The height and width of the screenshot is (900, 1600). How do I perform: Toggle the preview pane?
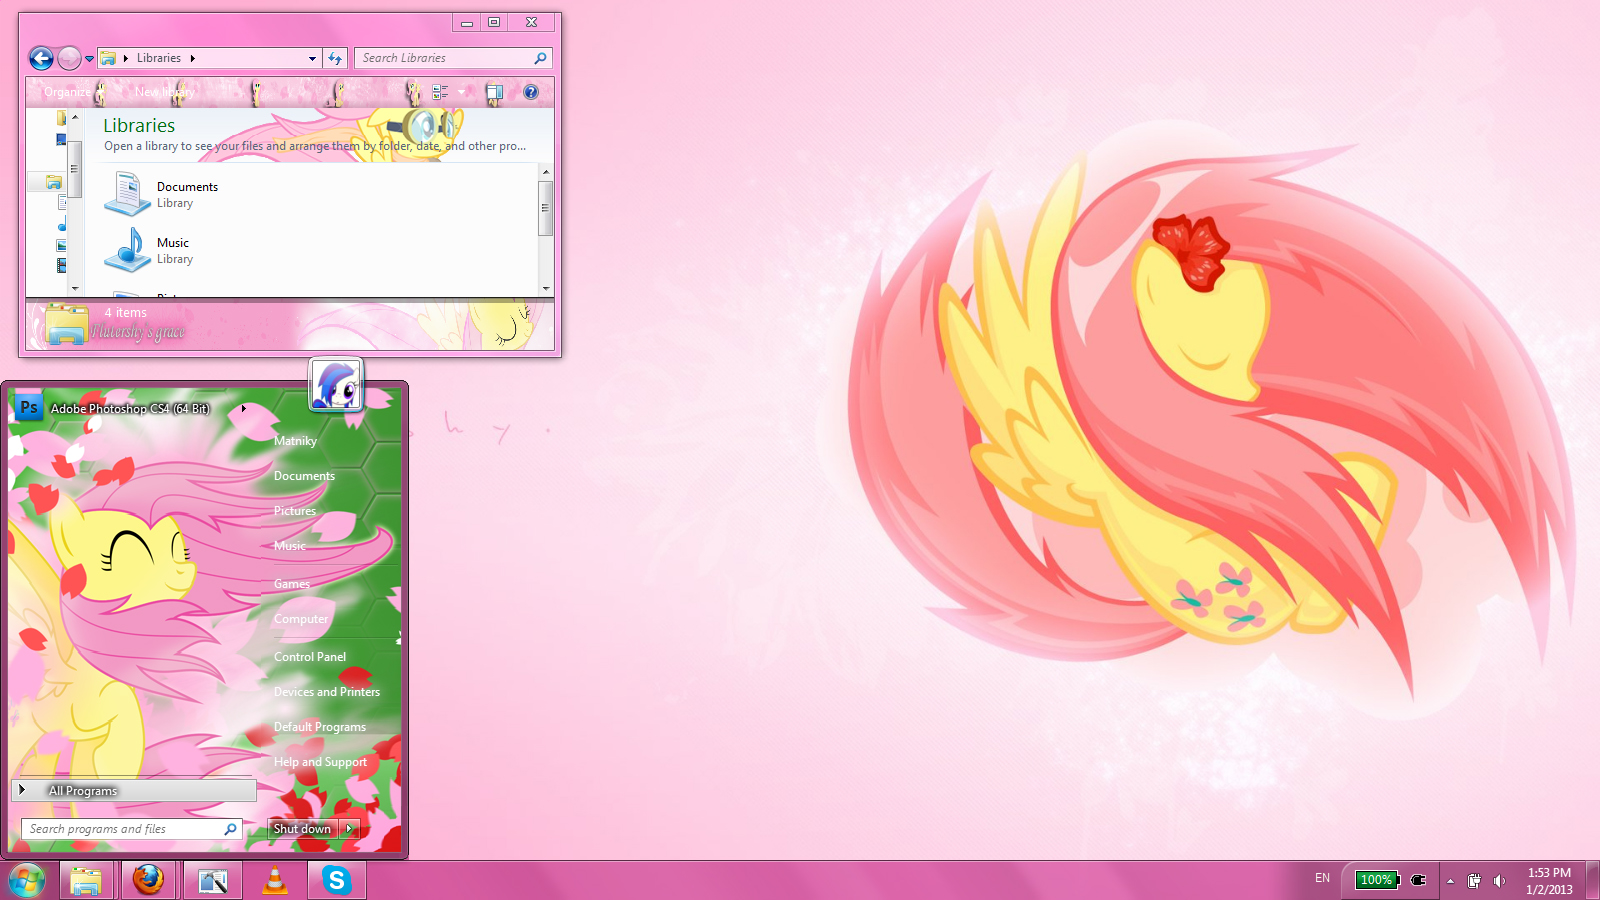[494, 93]
